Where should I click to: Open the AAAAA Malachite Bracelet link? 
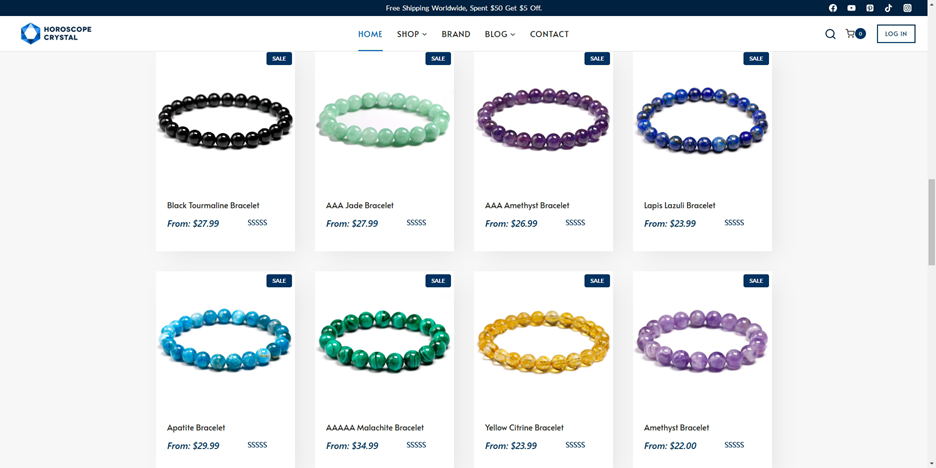[375, 427]
